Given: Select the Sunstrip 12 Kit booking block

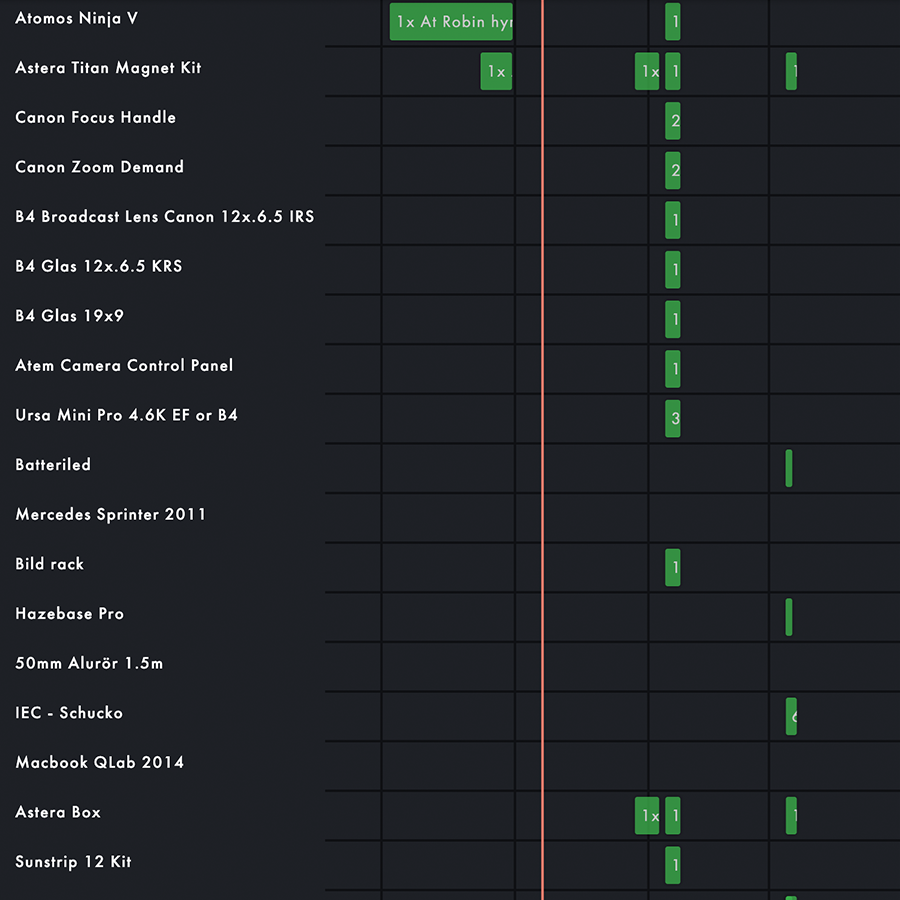Looking at the screenshot, I should coord(673,865).
